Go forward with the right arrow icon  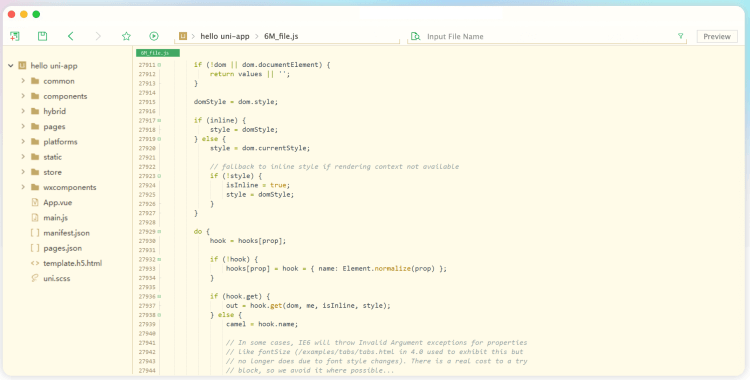[99, 36]
